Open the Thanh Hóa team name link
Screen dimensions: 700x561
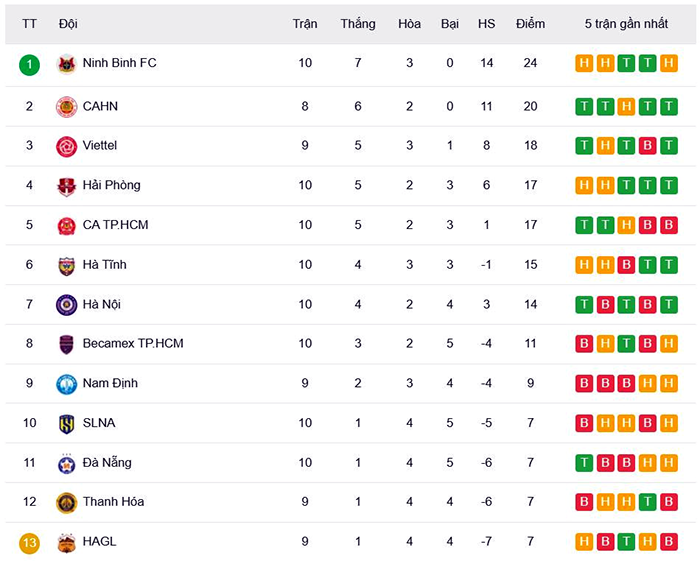113,502
